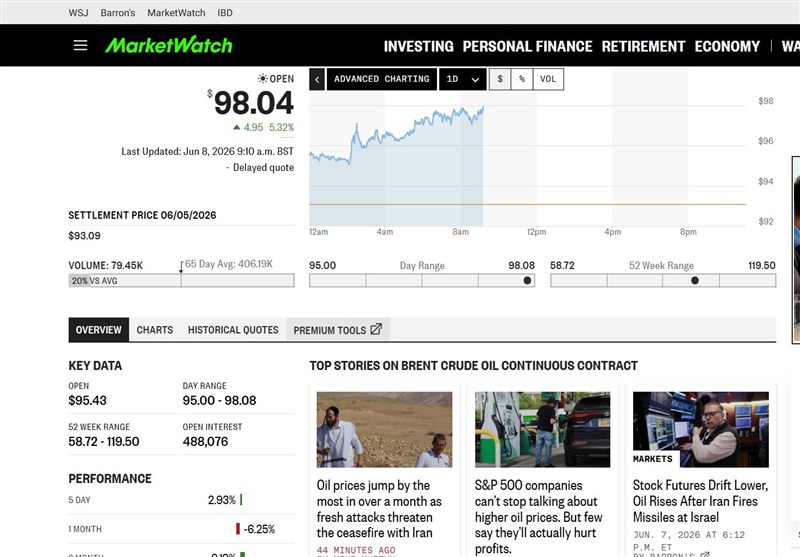Click the day range marker dot
Screen dimensions: 800x557
coord(527,281)
